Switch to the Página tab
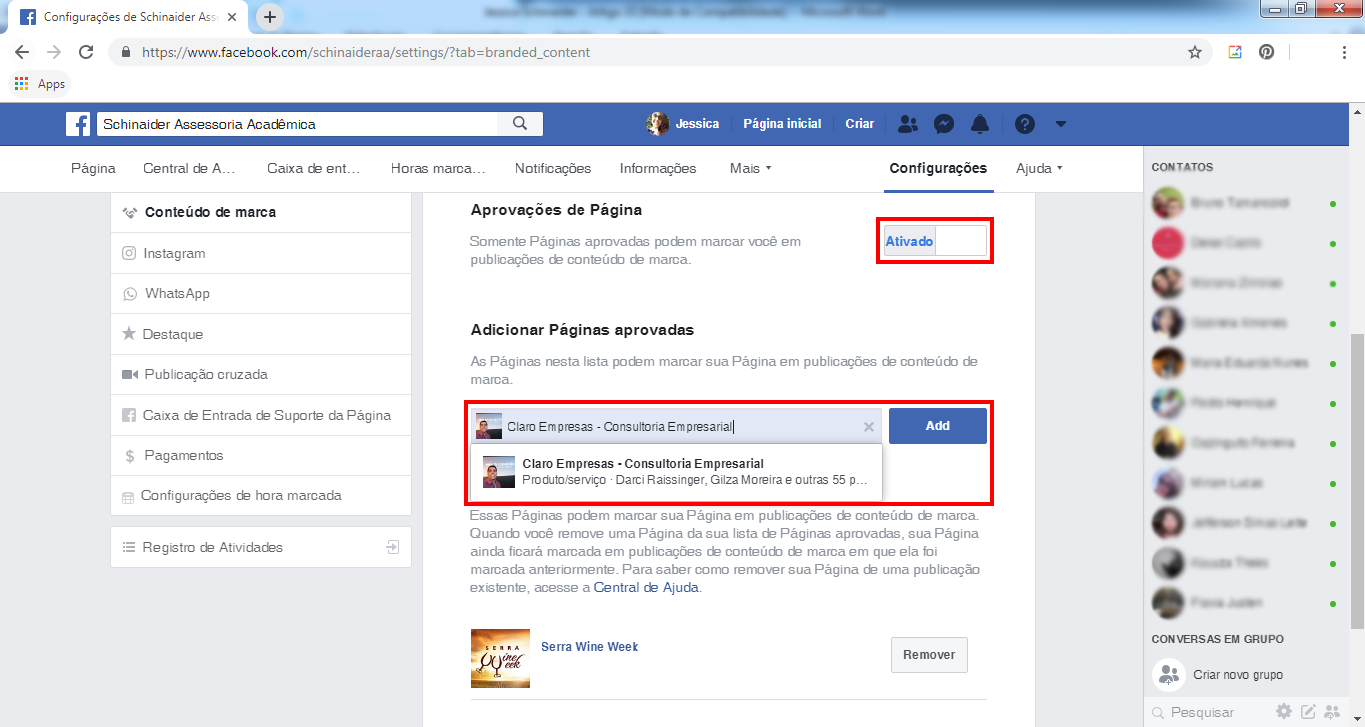 [x=93, y=168]
